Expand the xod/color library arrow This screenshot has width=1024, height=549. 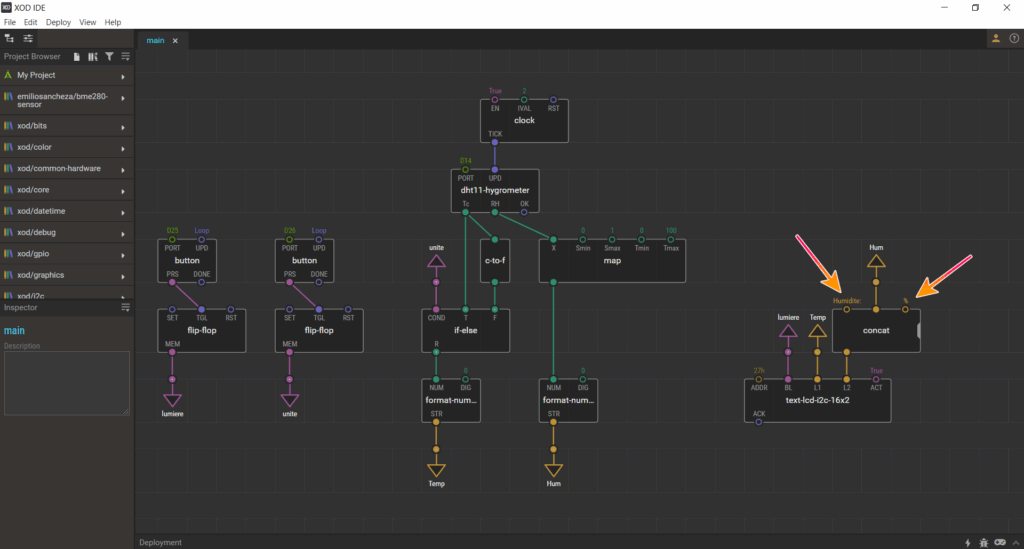[x=123, y=149]
